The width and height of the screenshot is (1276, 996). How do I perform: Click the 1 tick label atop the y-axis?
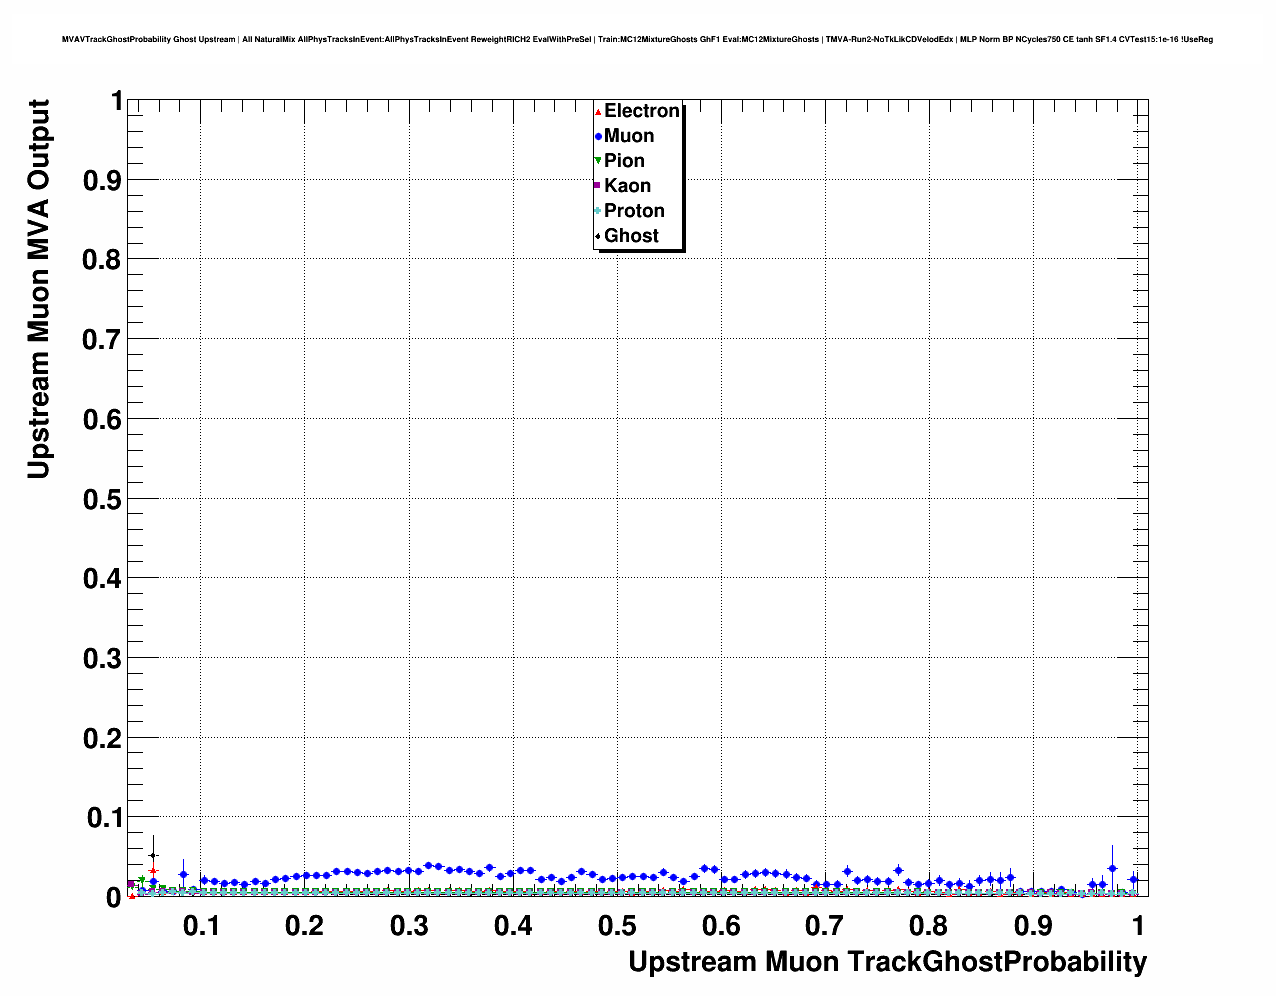click(116, 101)
